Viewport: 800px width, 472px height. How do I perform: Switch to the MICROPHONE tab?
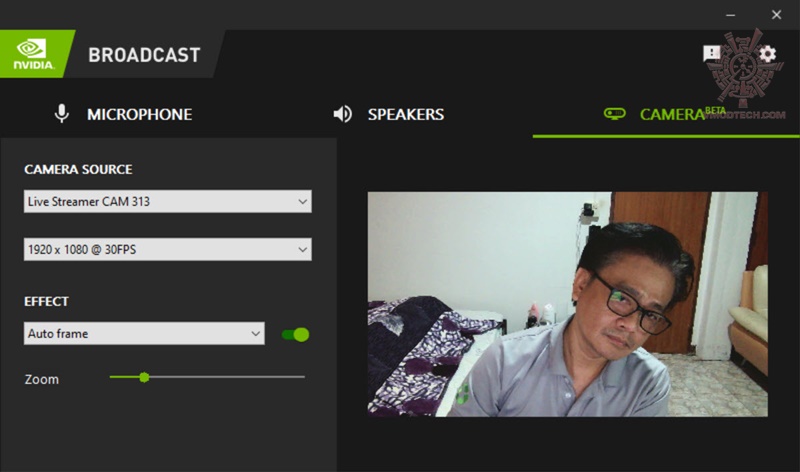point(139,114)
